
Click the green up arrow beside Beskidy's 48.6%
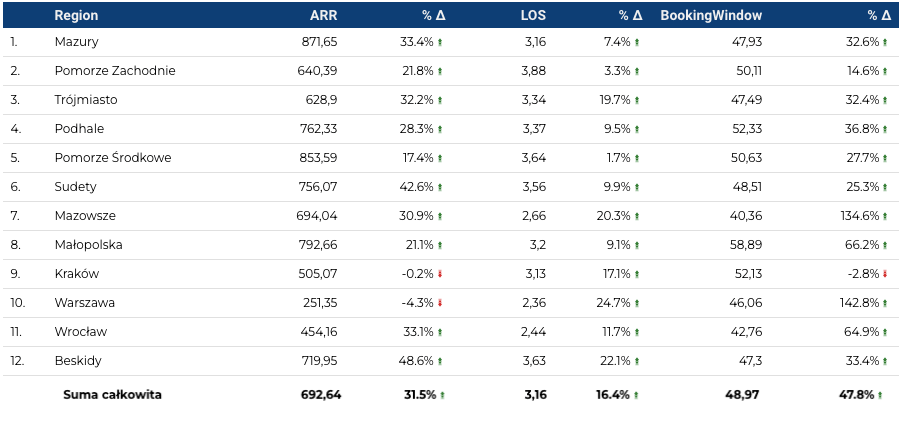click(x=440, y=361)
